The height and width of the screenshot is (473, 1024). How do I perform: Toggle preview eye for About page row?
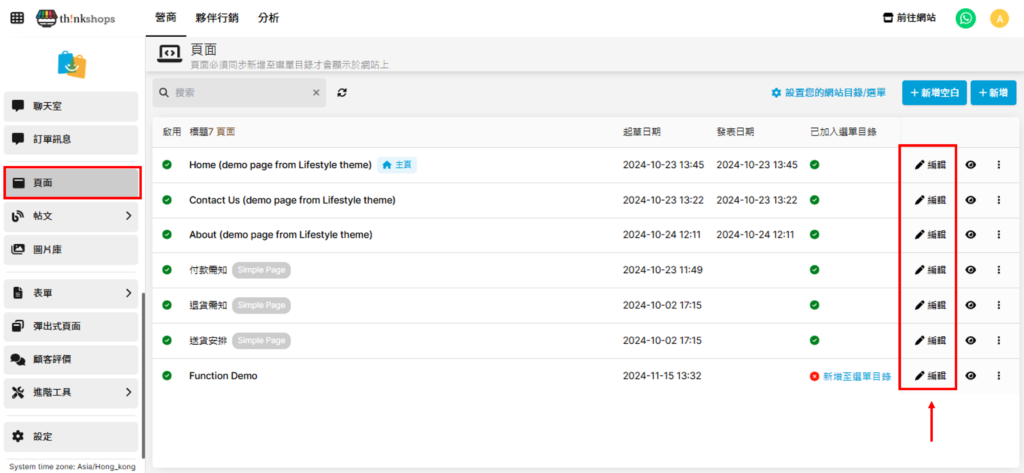[x=970, y=235]
